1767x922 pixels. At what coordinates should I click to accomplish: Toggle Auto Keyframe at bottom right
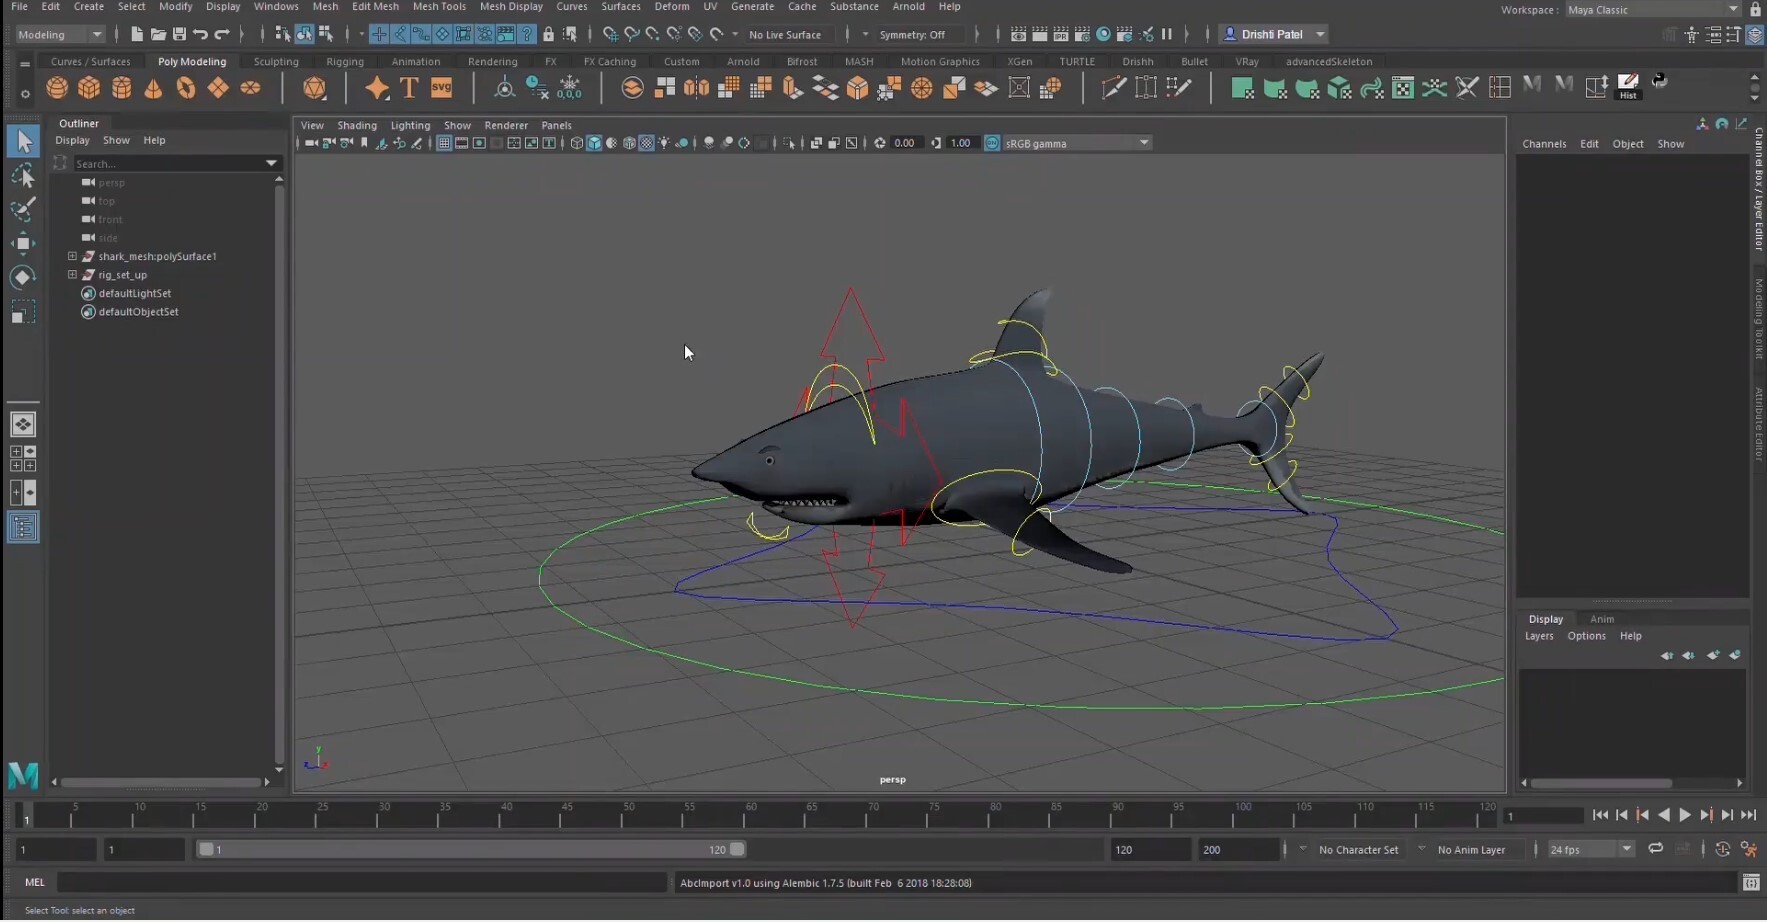pos(1723,849)
